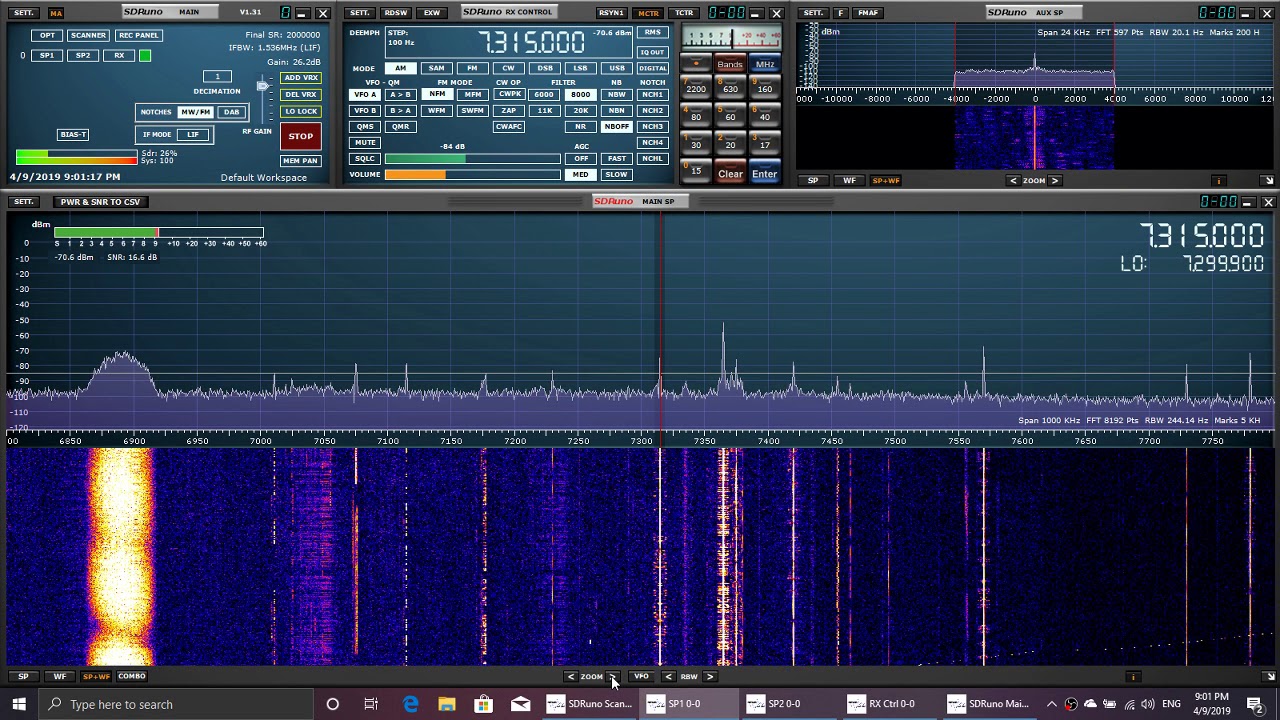Click the decimation value box
The height and width of the screenshot is (720, 1280).
[x=217, y=76]
